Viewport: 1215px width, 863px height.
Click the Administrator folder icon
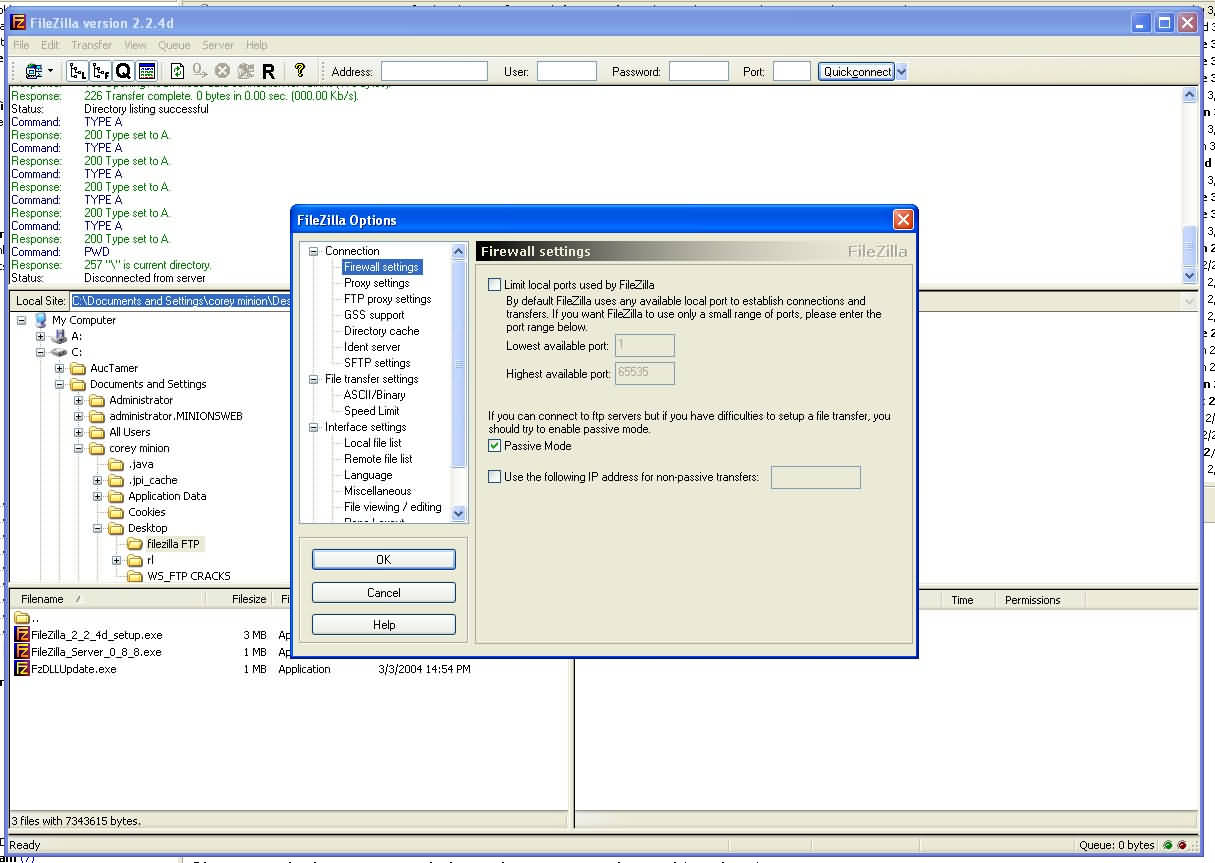click(98, 400)
